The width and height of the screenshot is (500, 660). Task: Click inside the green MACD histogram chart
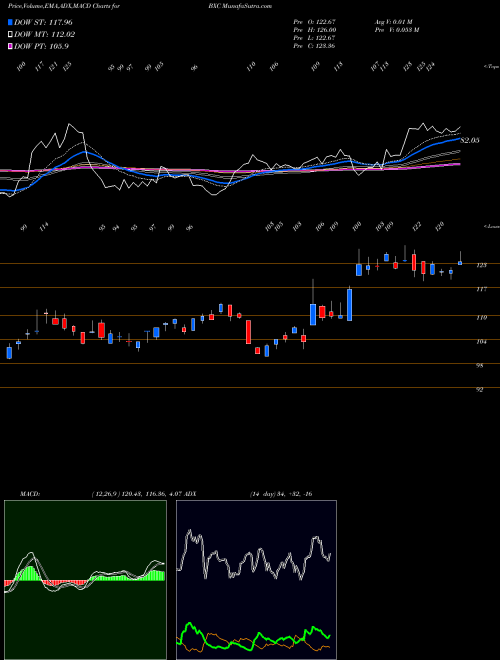click(x=85, y=580)
